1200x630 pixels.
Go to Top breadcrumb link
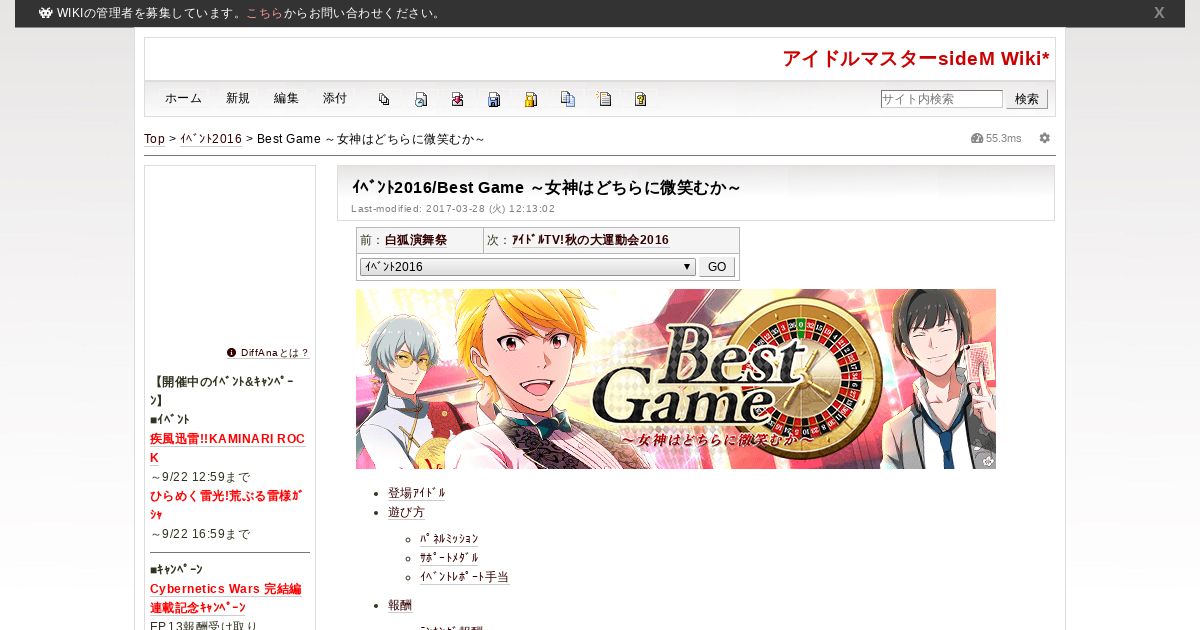coord(154,139)
